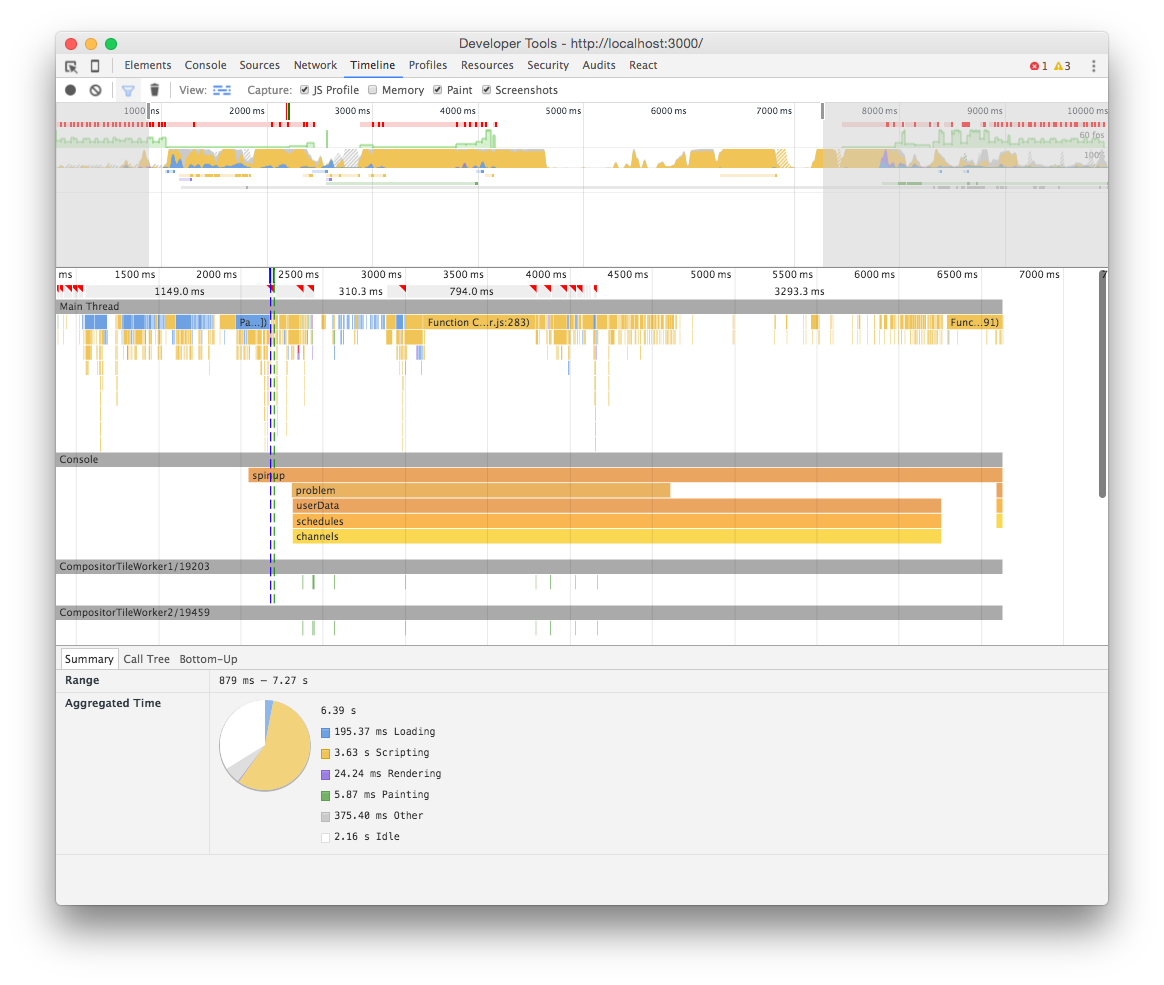Select the problem console timing bar
The image size is (1164, 985).
pos(481,491)
